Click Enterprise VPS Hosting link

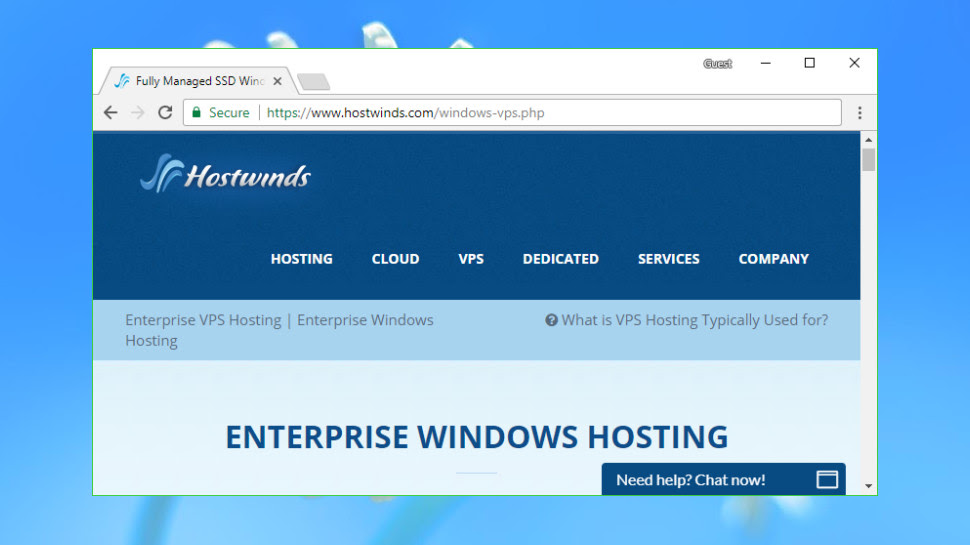(x=203, y=320)
